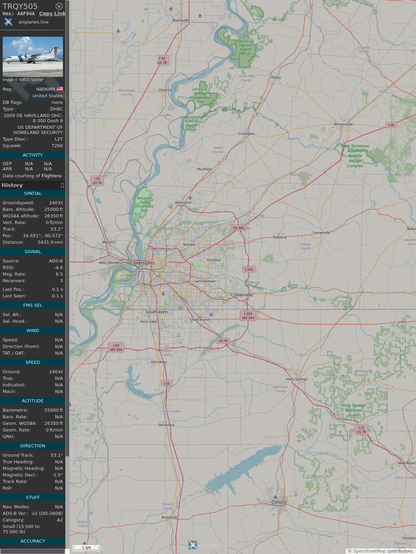This screenshot has width=416, height=554.
Task: Click the airplanes.live airplane logo icon
Action: tap(8, 22)
